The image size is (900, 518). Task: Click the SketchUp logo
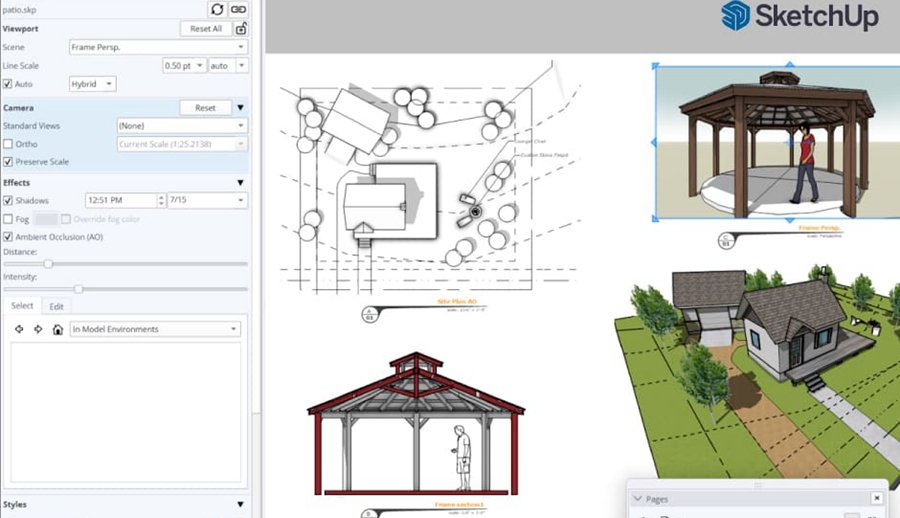(800, 16)
